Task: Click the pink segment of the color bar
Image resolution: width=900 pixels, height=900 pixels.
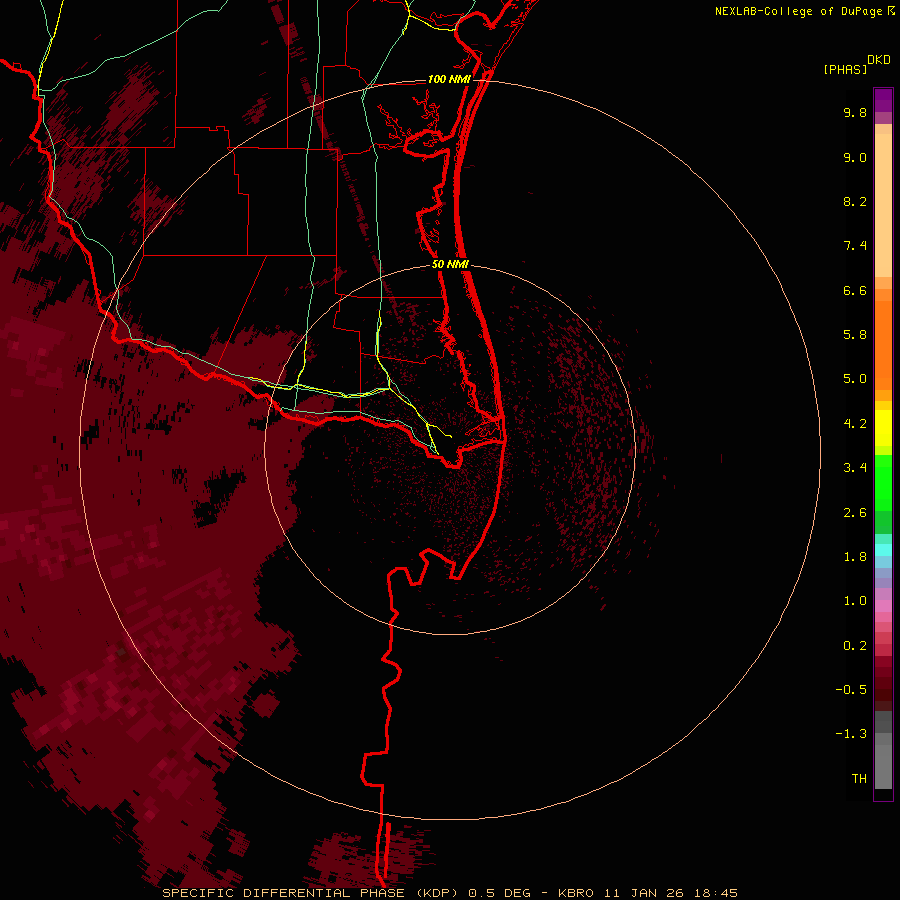Action: [883, 606]
